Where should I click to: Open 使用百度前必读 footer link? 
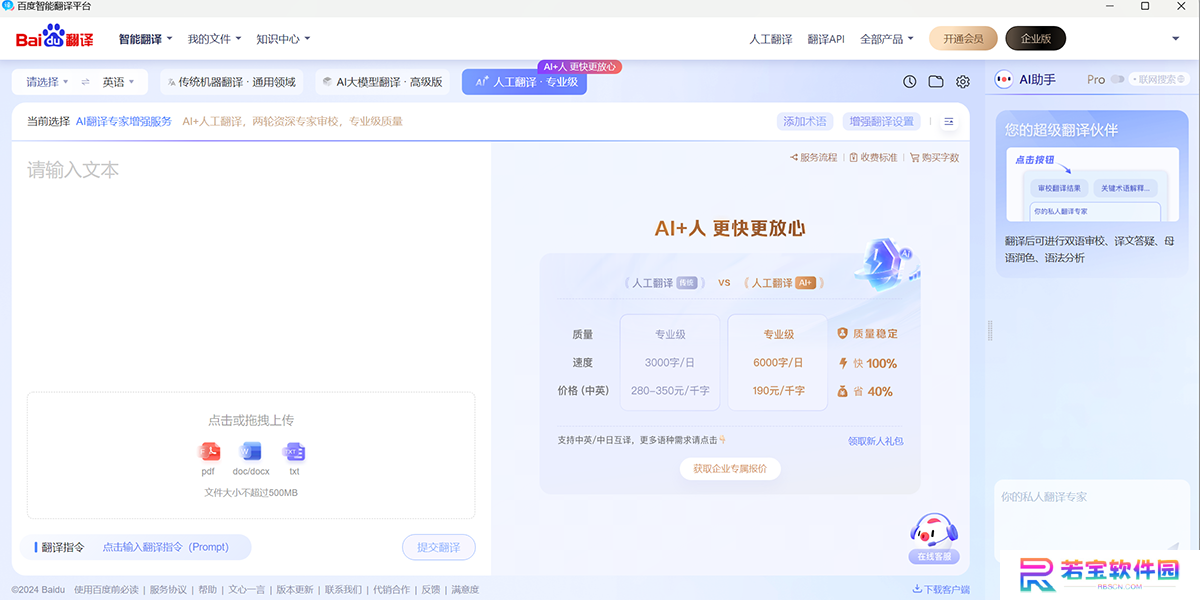coord(107,589)
